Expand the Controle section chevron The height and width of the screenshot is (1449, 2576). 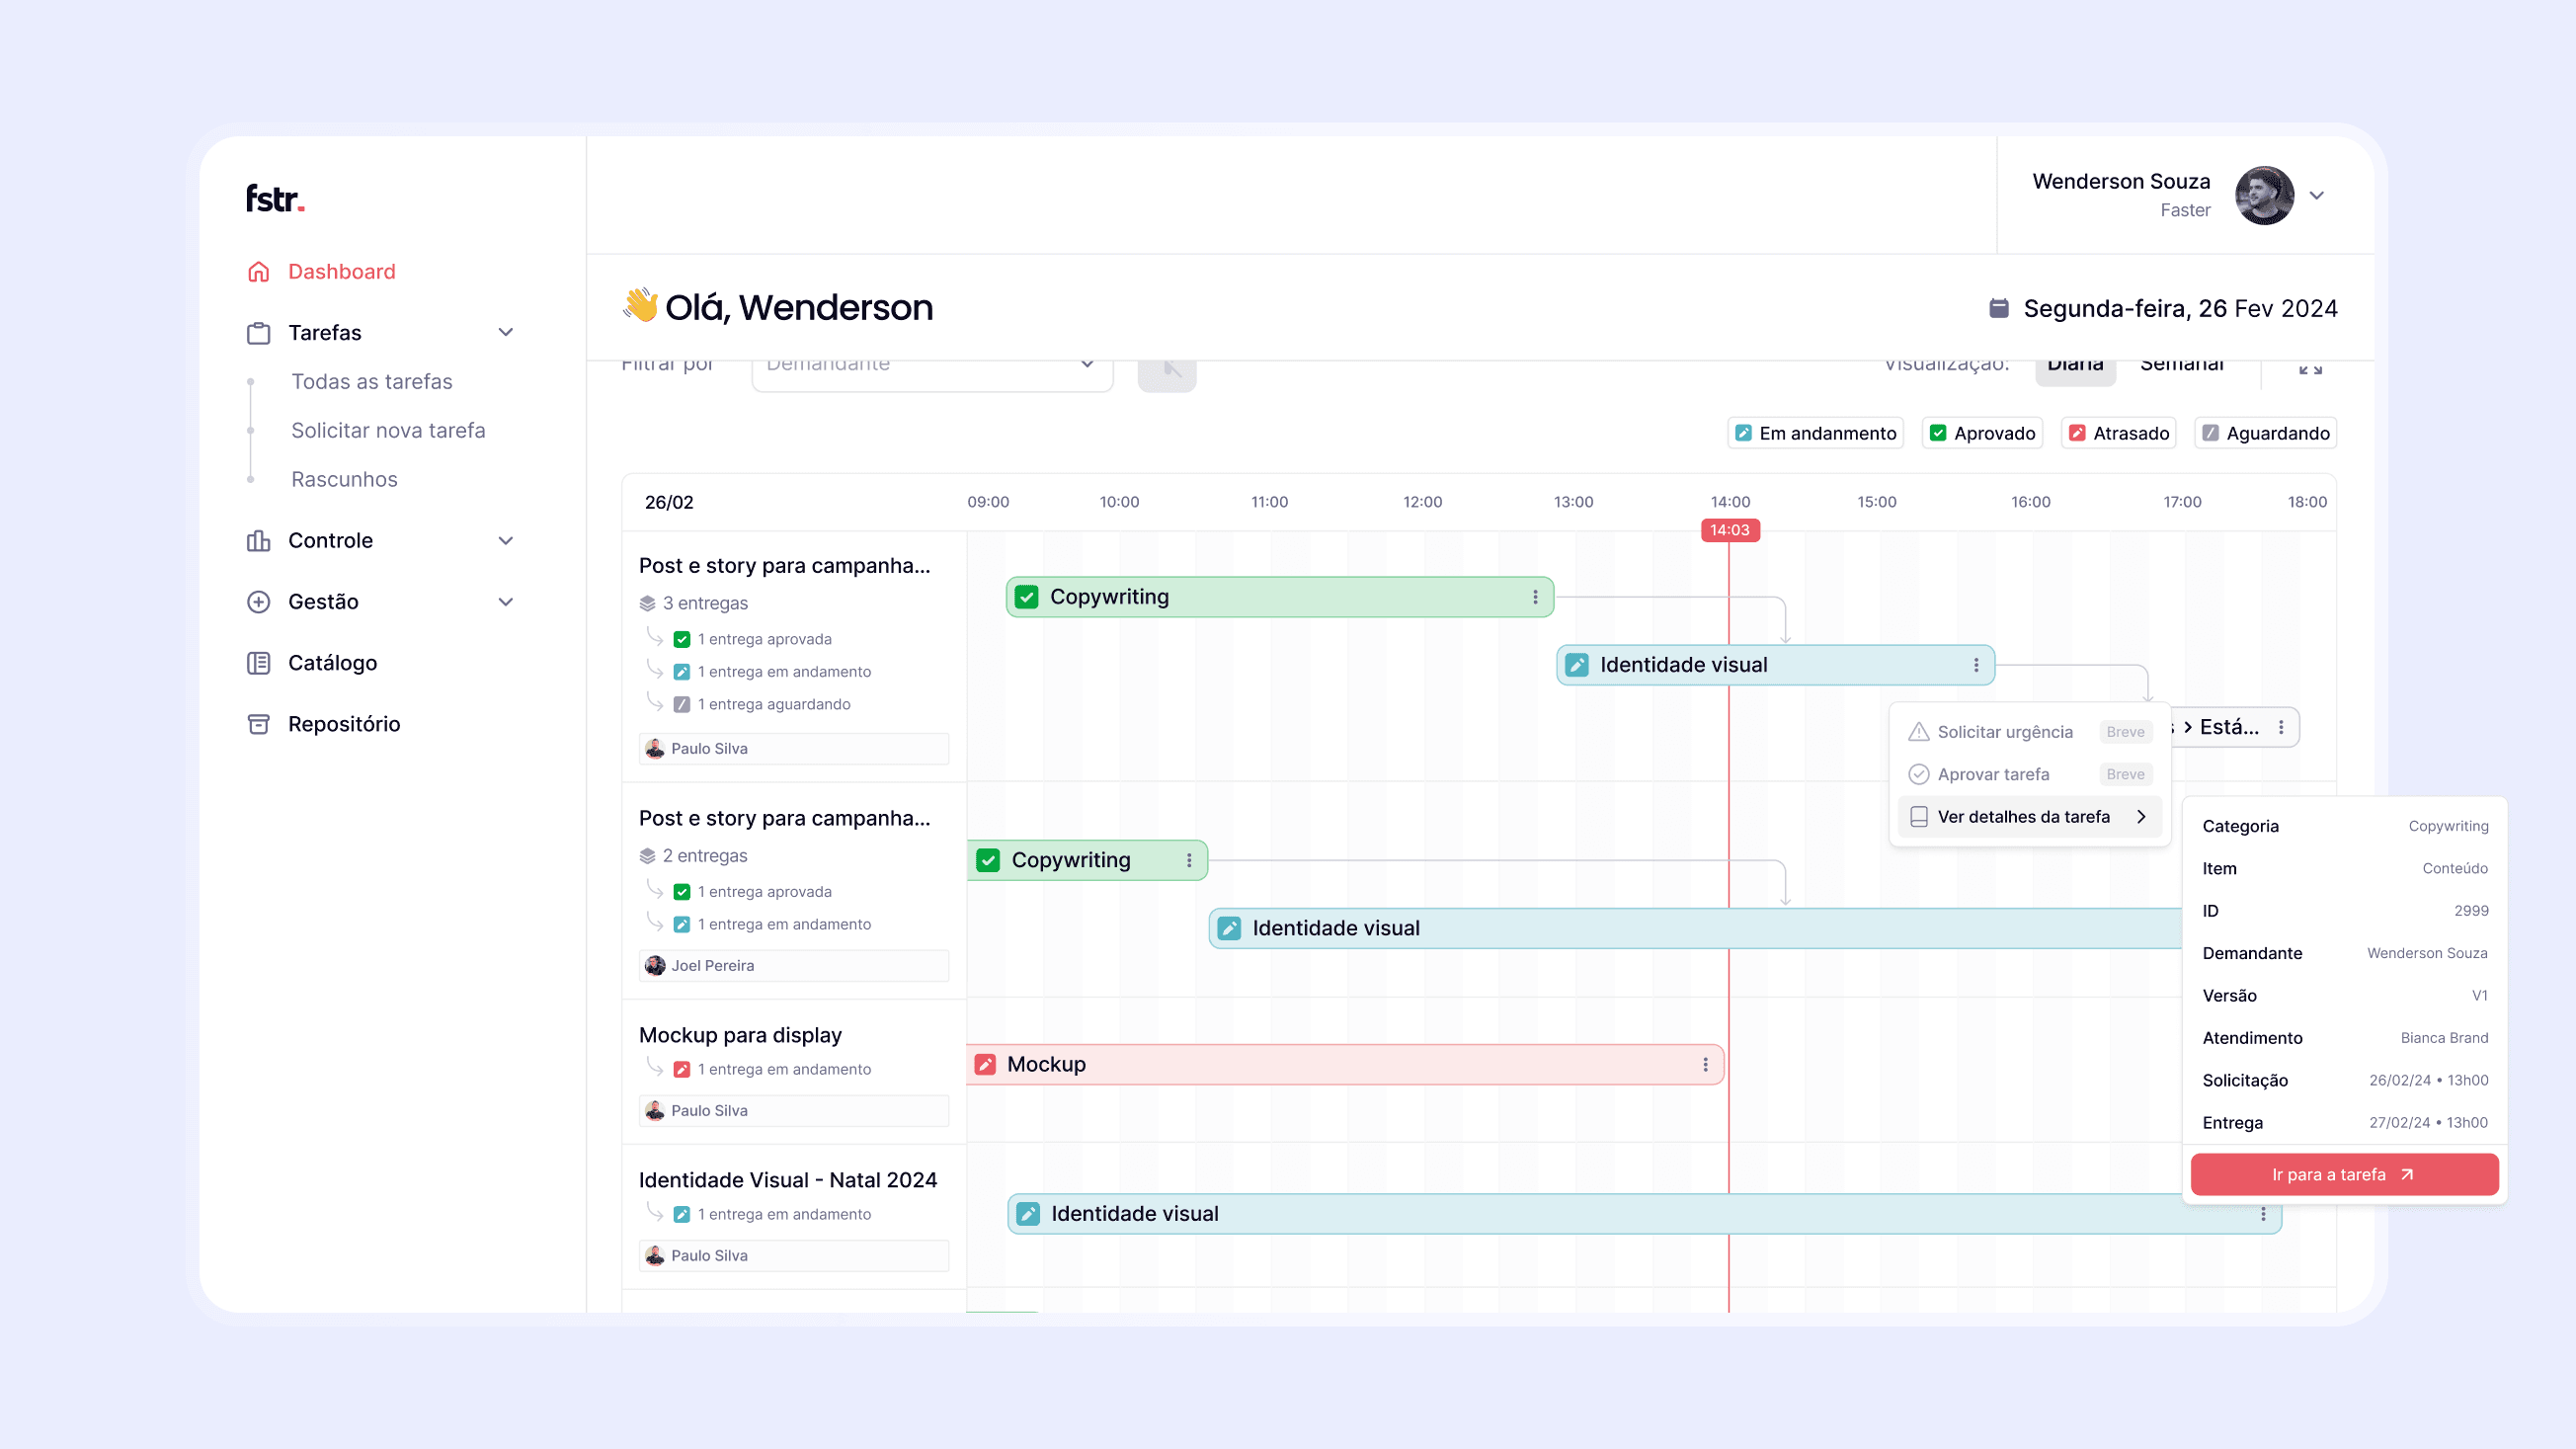[x=506, y=541]
